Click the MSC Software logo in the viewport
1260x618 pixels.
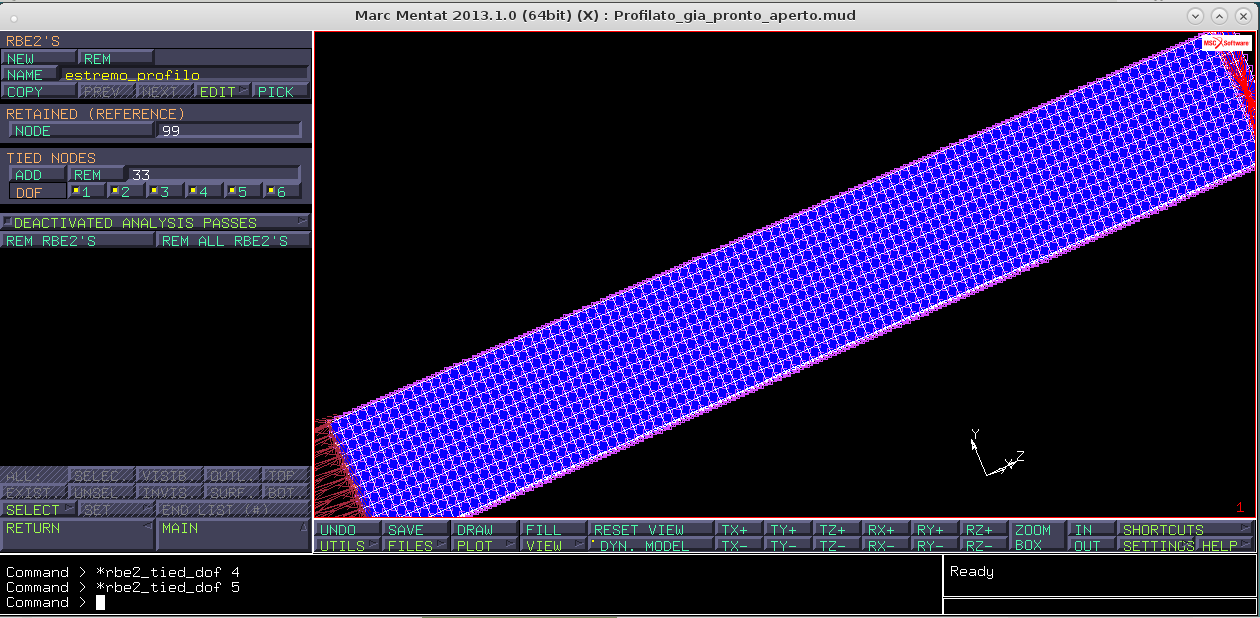[1227, 44]
